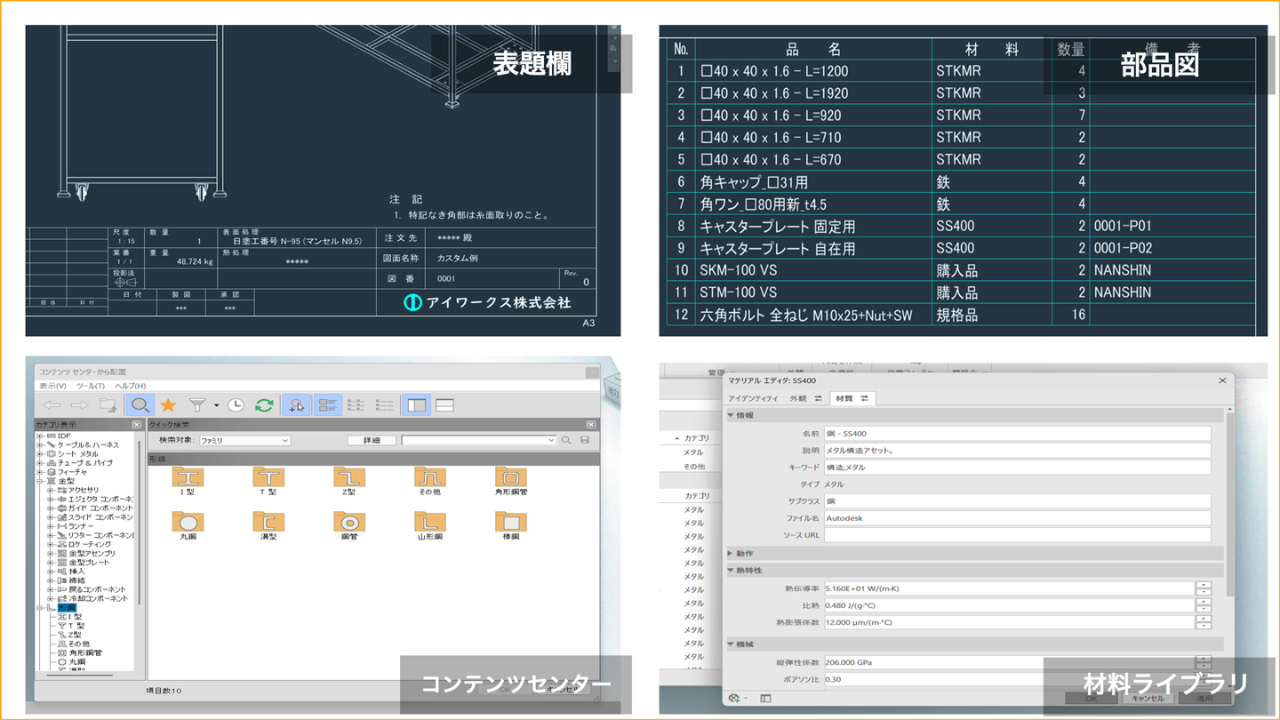The width and height of the screenshot is (1280, 720).
Task: Click the 熱膨張係数 value stepper
Action: pos(1204,622)
